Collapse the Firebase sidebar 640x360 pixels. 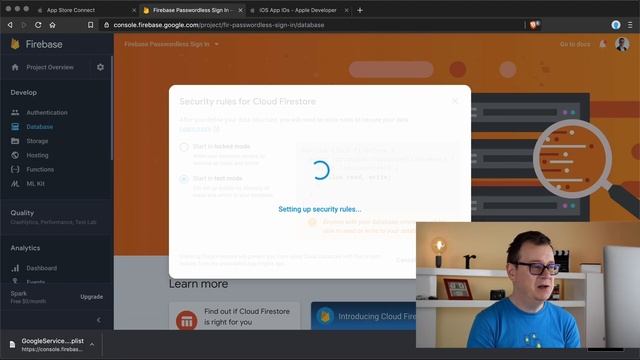pyautogui.click(x=99, y=320)
